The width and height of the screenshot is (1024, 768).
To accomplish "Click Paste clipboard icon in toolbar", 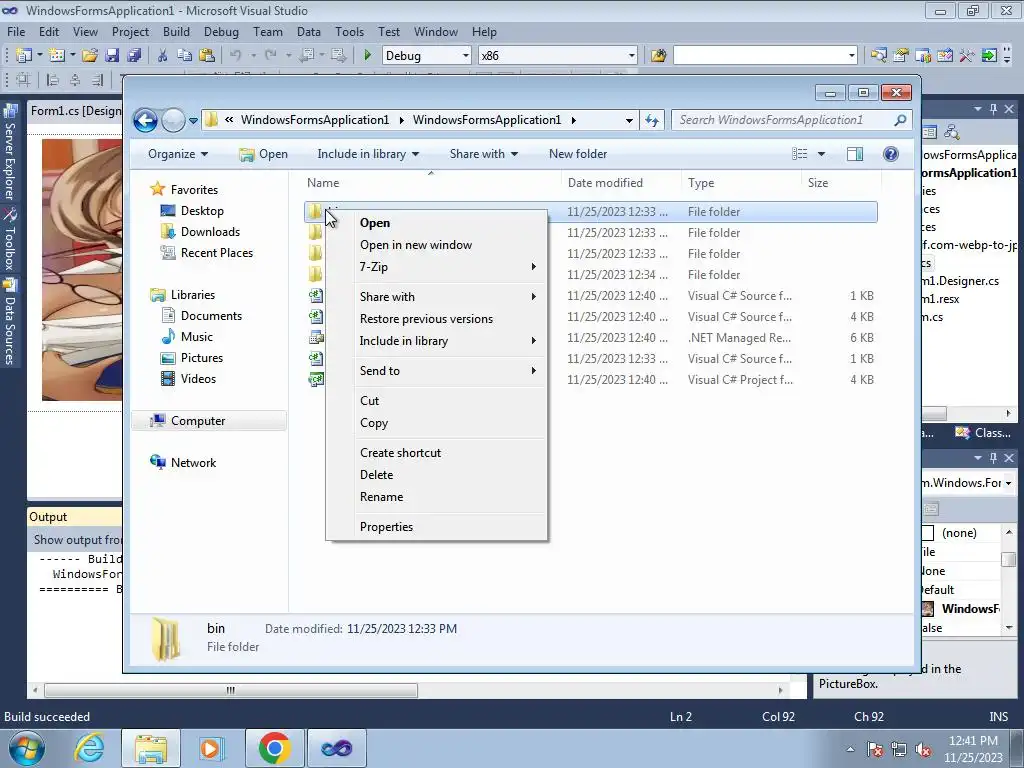I will click(206, 56).
